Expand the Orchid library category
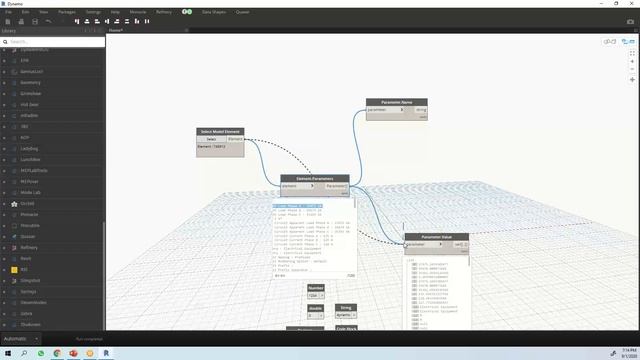 [x=27, y=204]
